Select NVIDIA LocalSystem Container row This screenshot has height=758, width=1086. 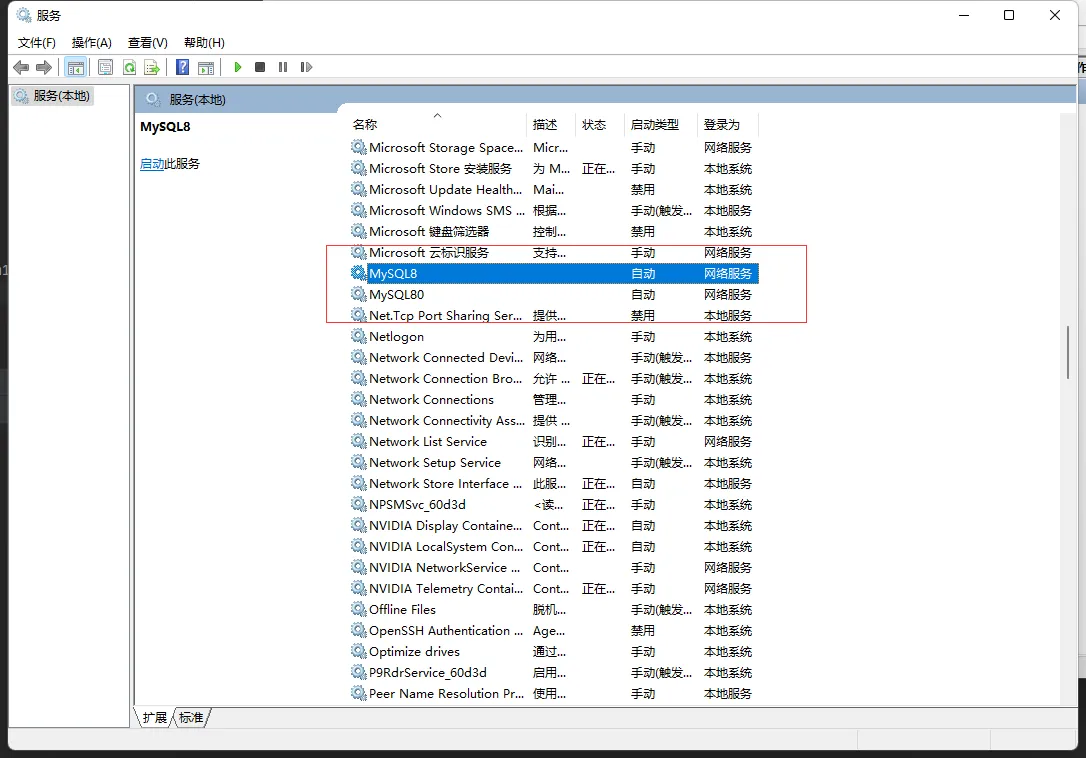click(554, 547)
